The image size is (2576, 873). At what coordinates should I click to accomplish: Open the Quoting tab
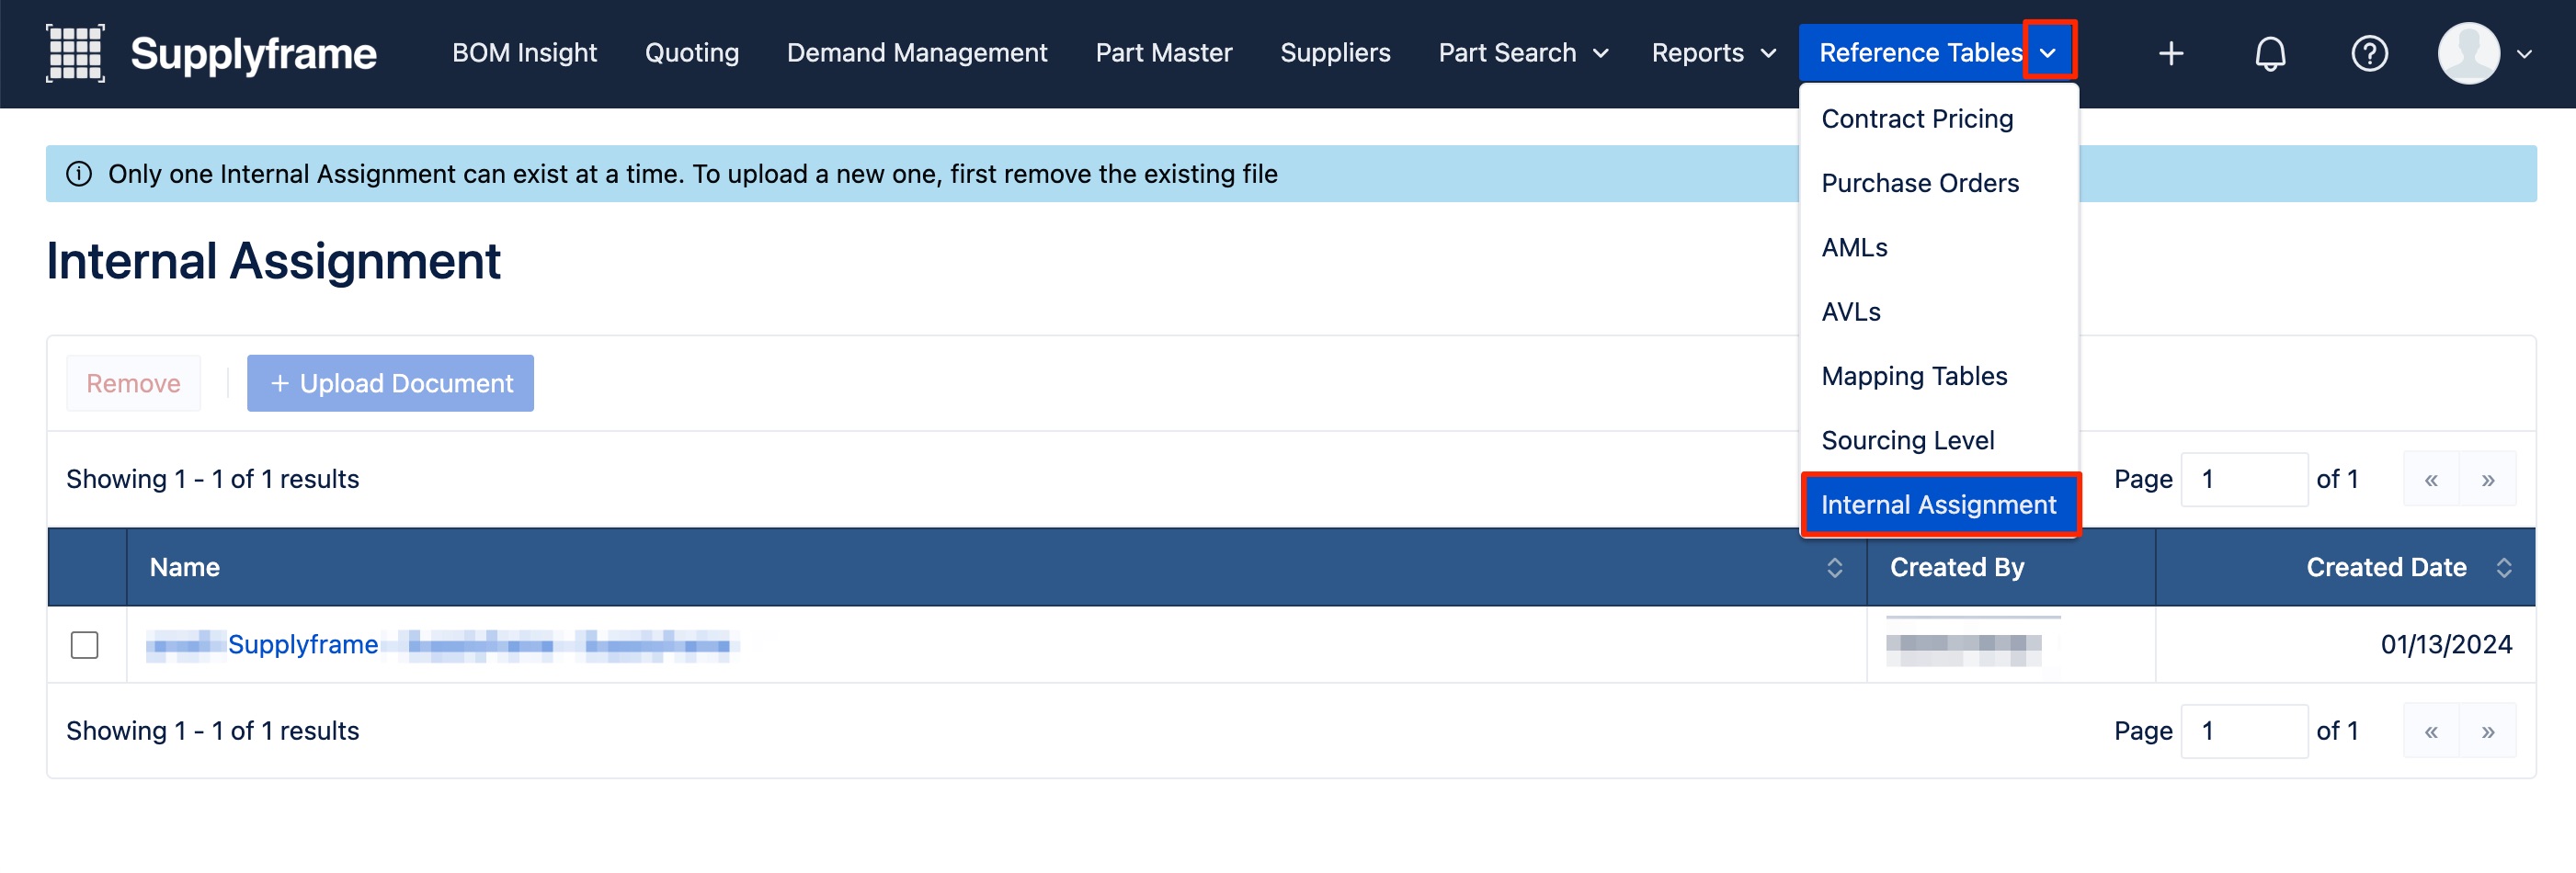click(691, 53)
